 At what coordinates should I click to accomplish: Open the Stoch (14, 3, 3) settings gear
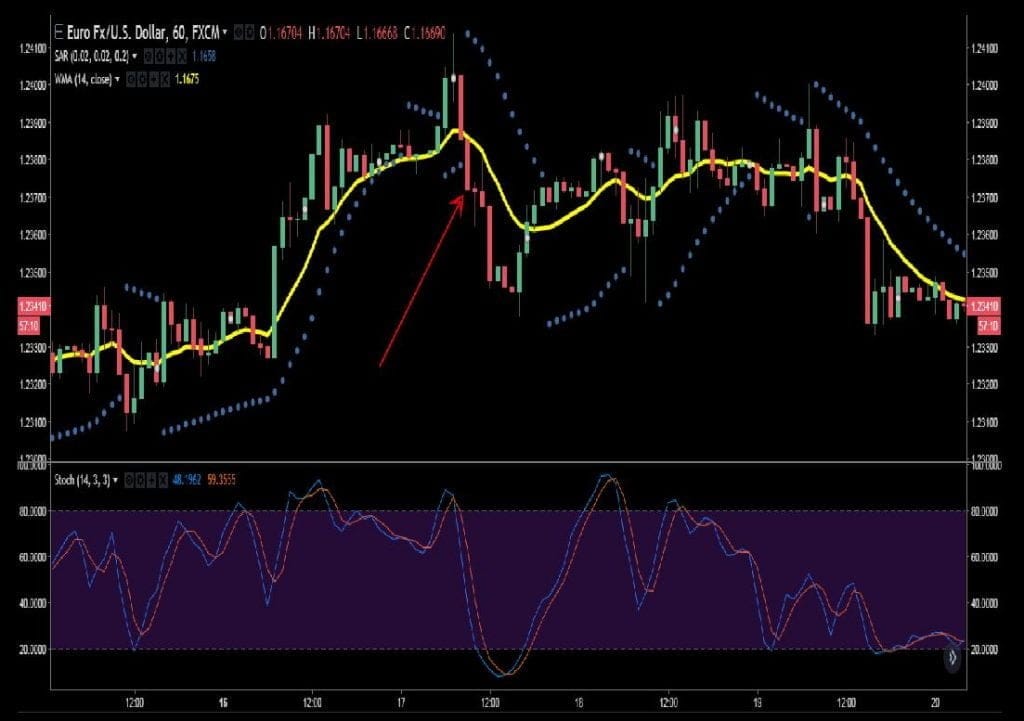click(140, 480)
